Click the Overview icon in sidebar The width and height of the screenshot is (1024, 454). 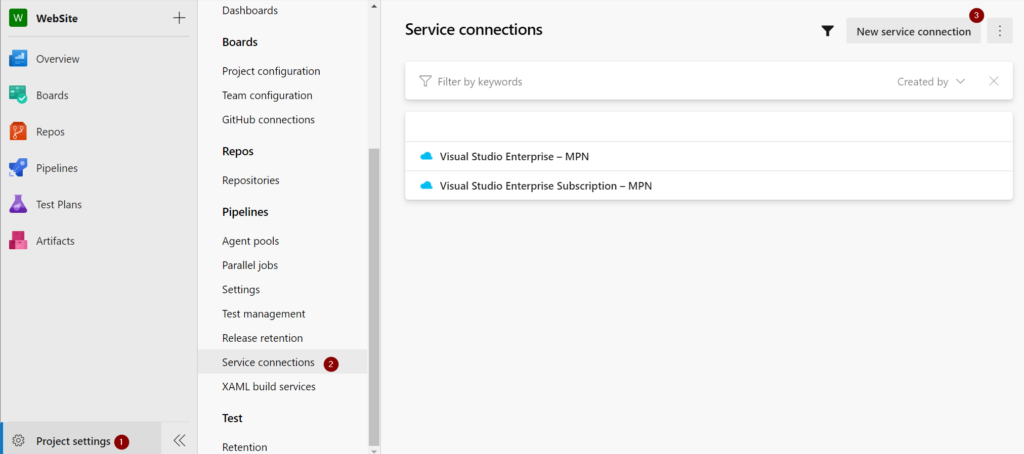(x=17, y=59)
